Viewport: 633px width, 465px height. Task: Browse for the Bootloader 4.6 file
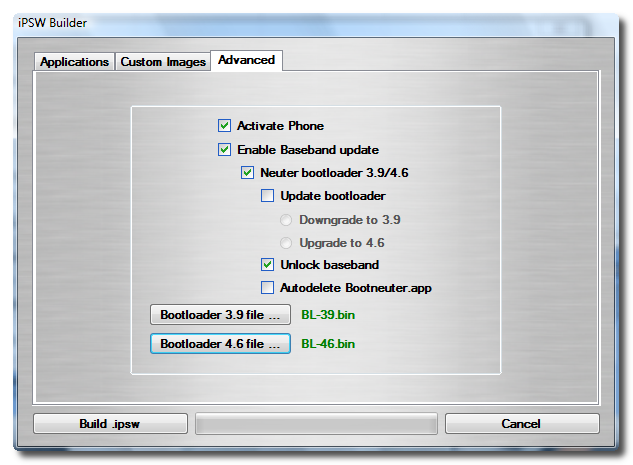[x=220, y=344]
